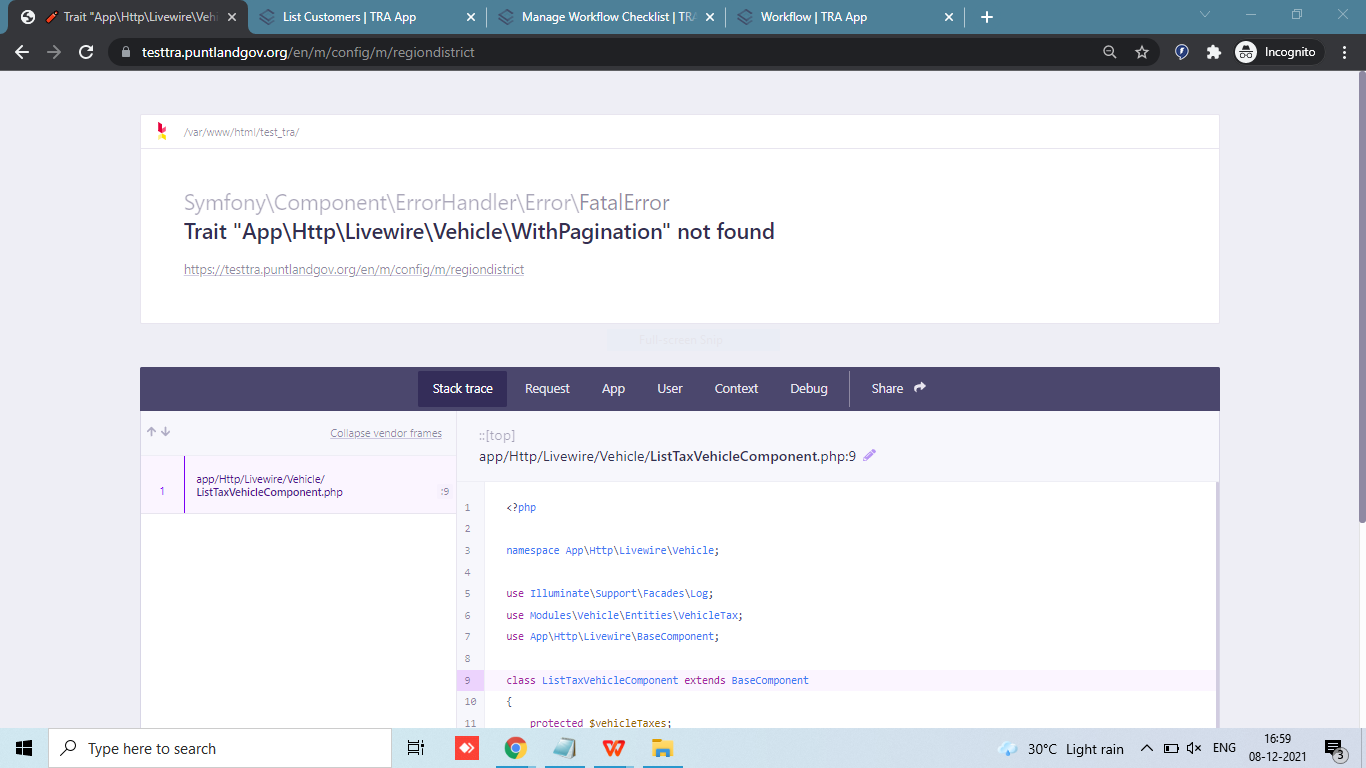Switch input language via ENG indicator
The image size is (1366, 768).
click(1224, 748)
